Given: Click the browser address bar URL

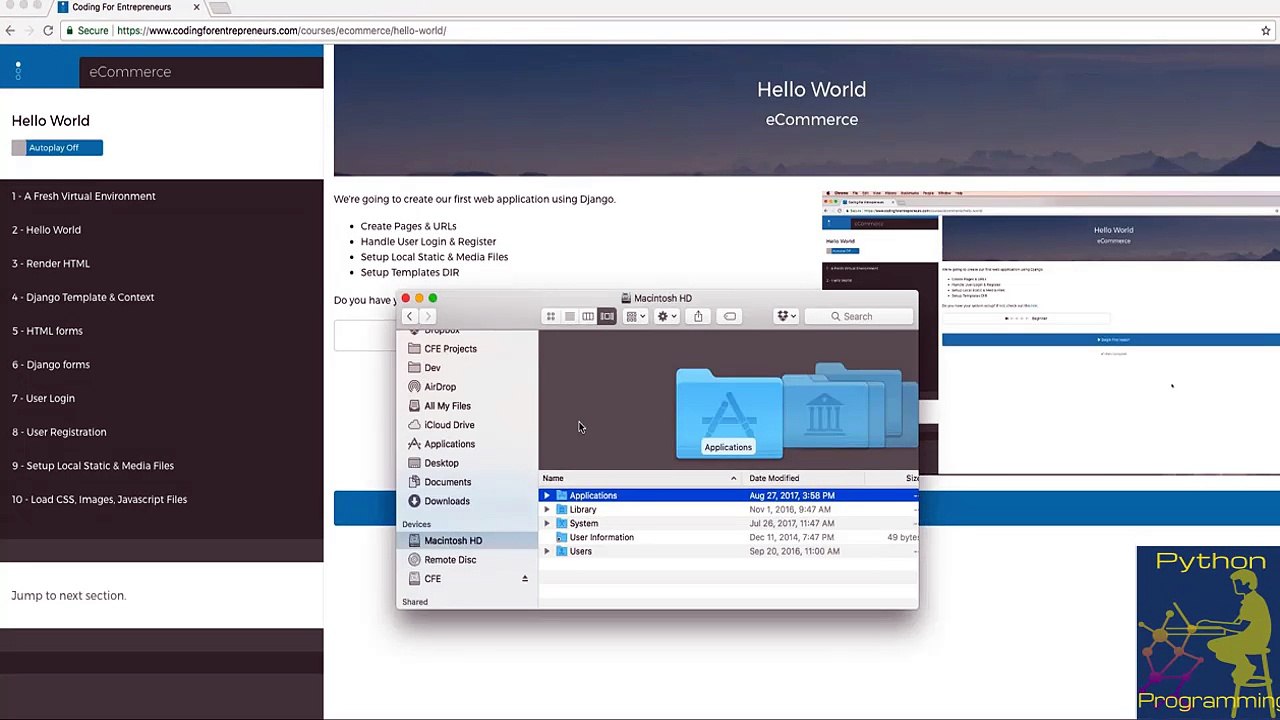Looking at the screenshot, I should tap(281, 31).
